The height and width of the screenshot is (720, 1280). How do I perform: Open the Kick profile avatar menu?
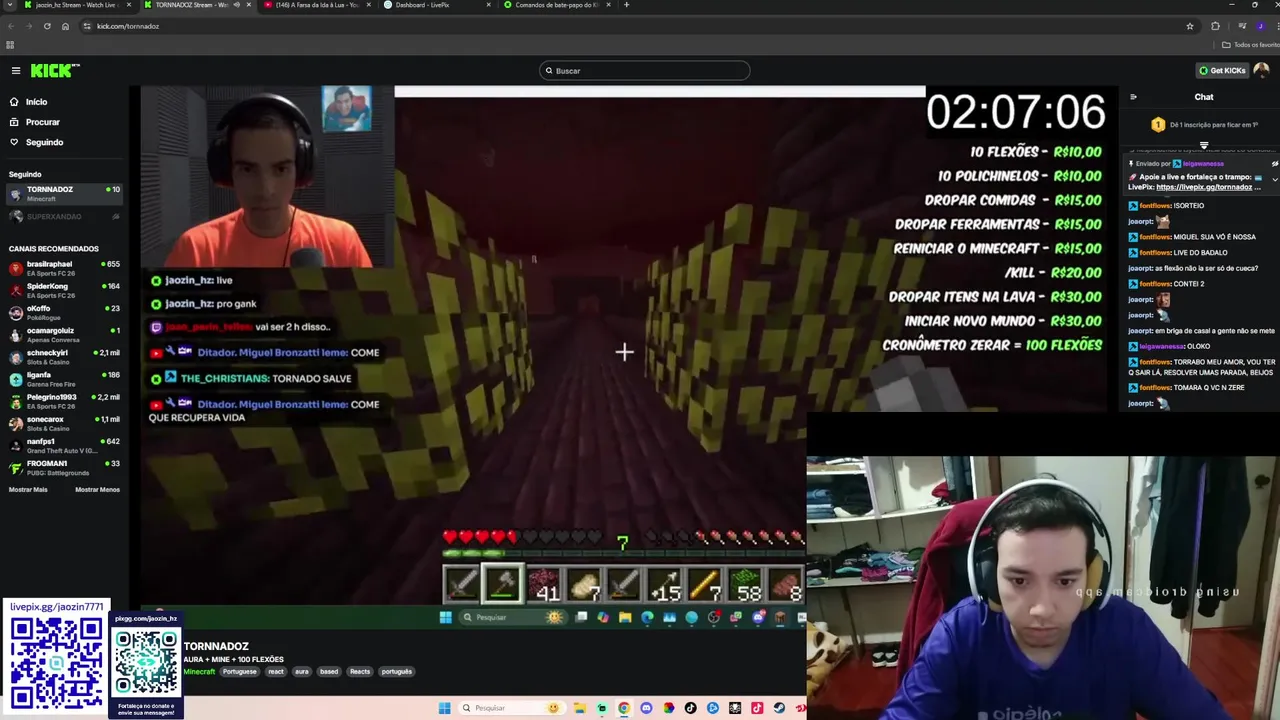pos(1261,70)
